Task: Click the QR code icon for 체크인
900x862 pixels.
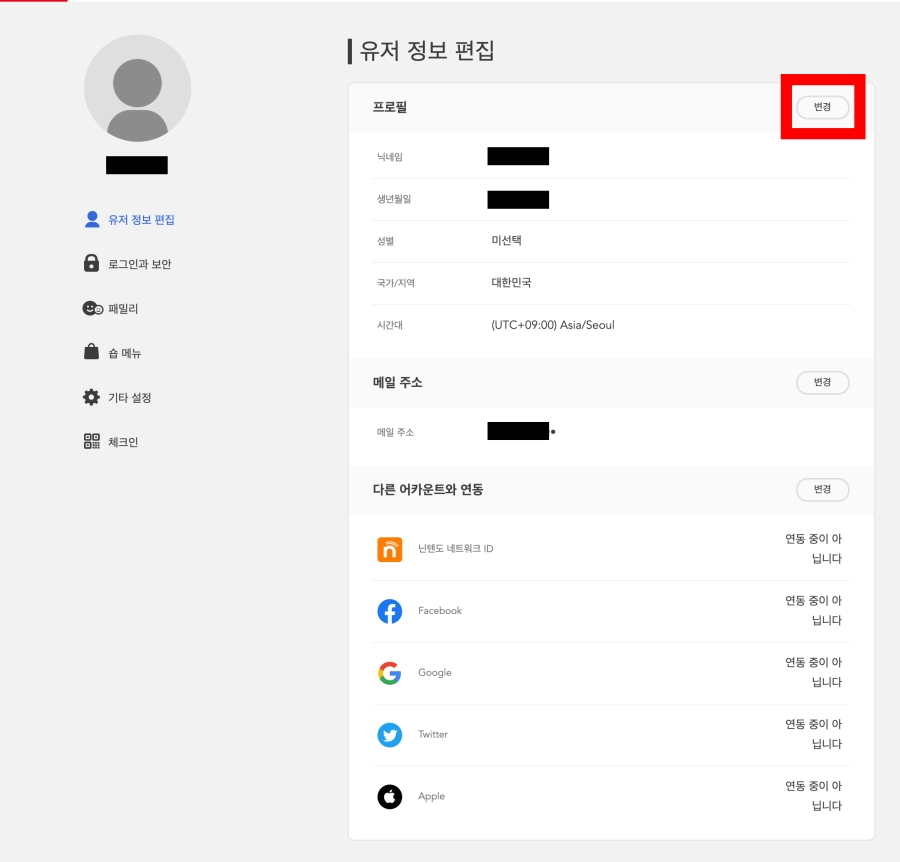Action: click(92, 441)
